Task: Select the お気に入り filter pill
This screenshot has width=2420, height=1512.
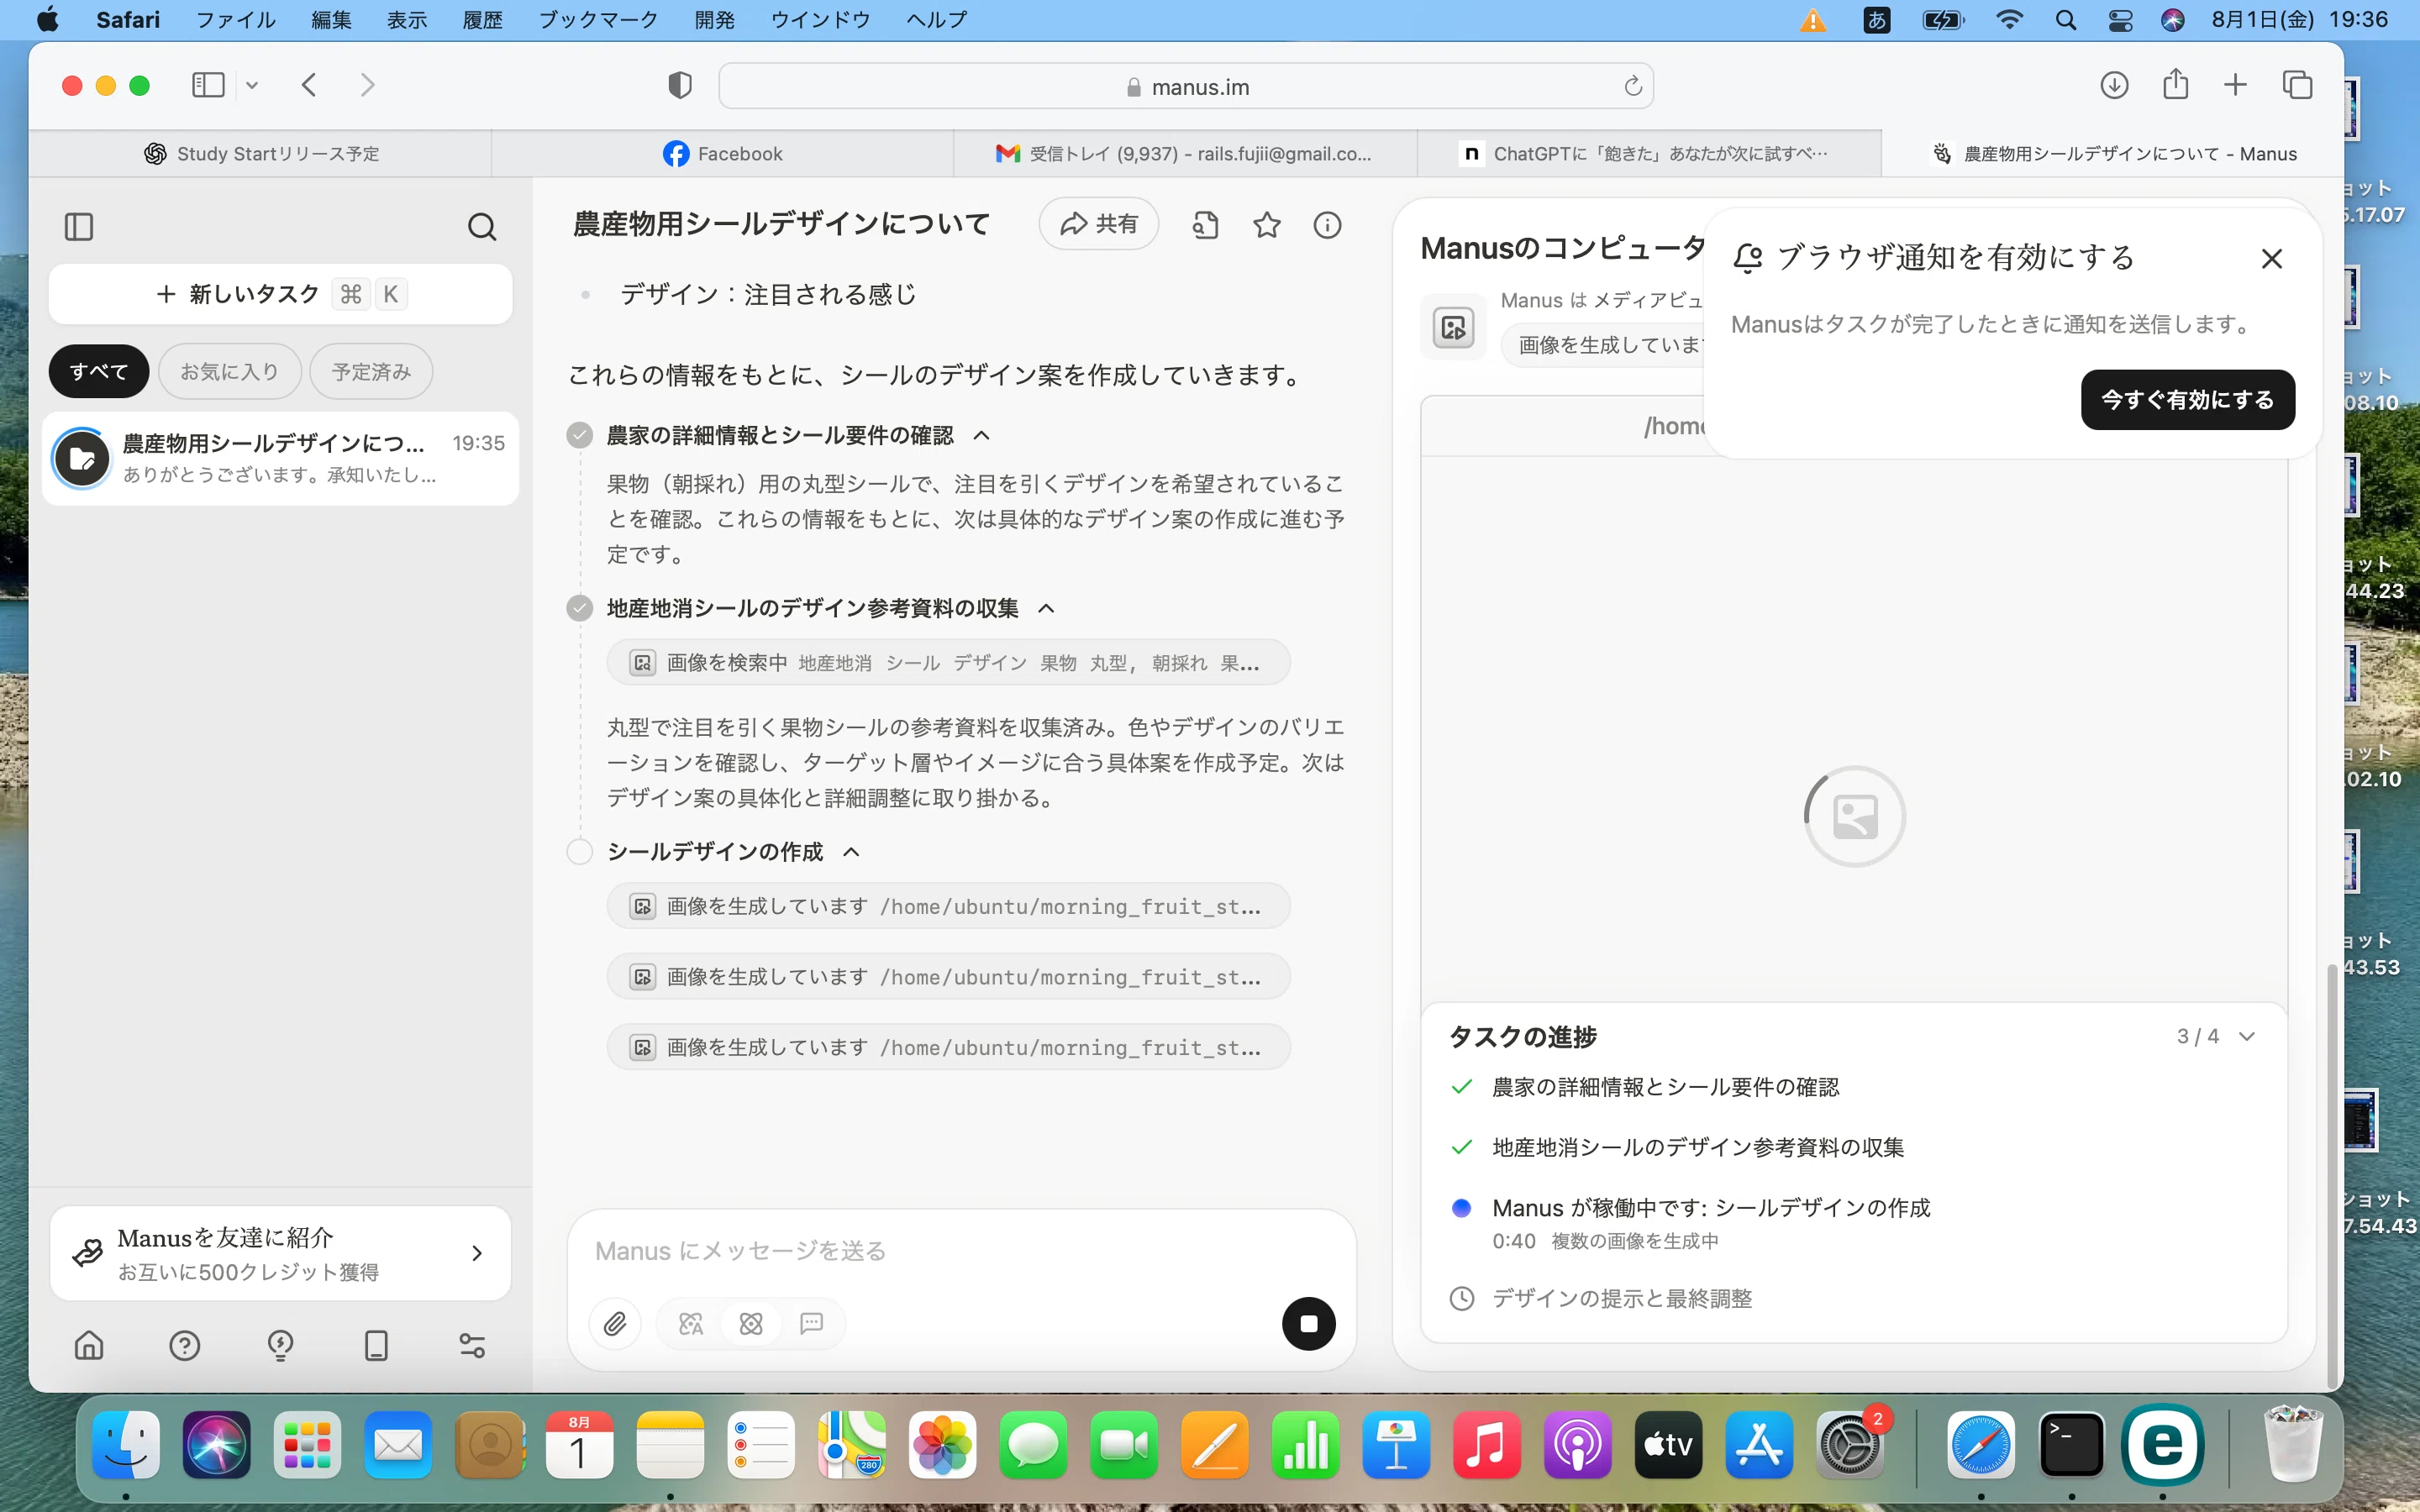Action: click(229, 371)
